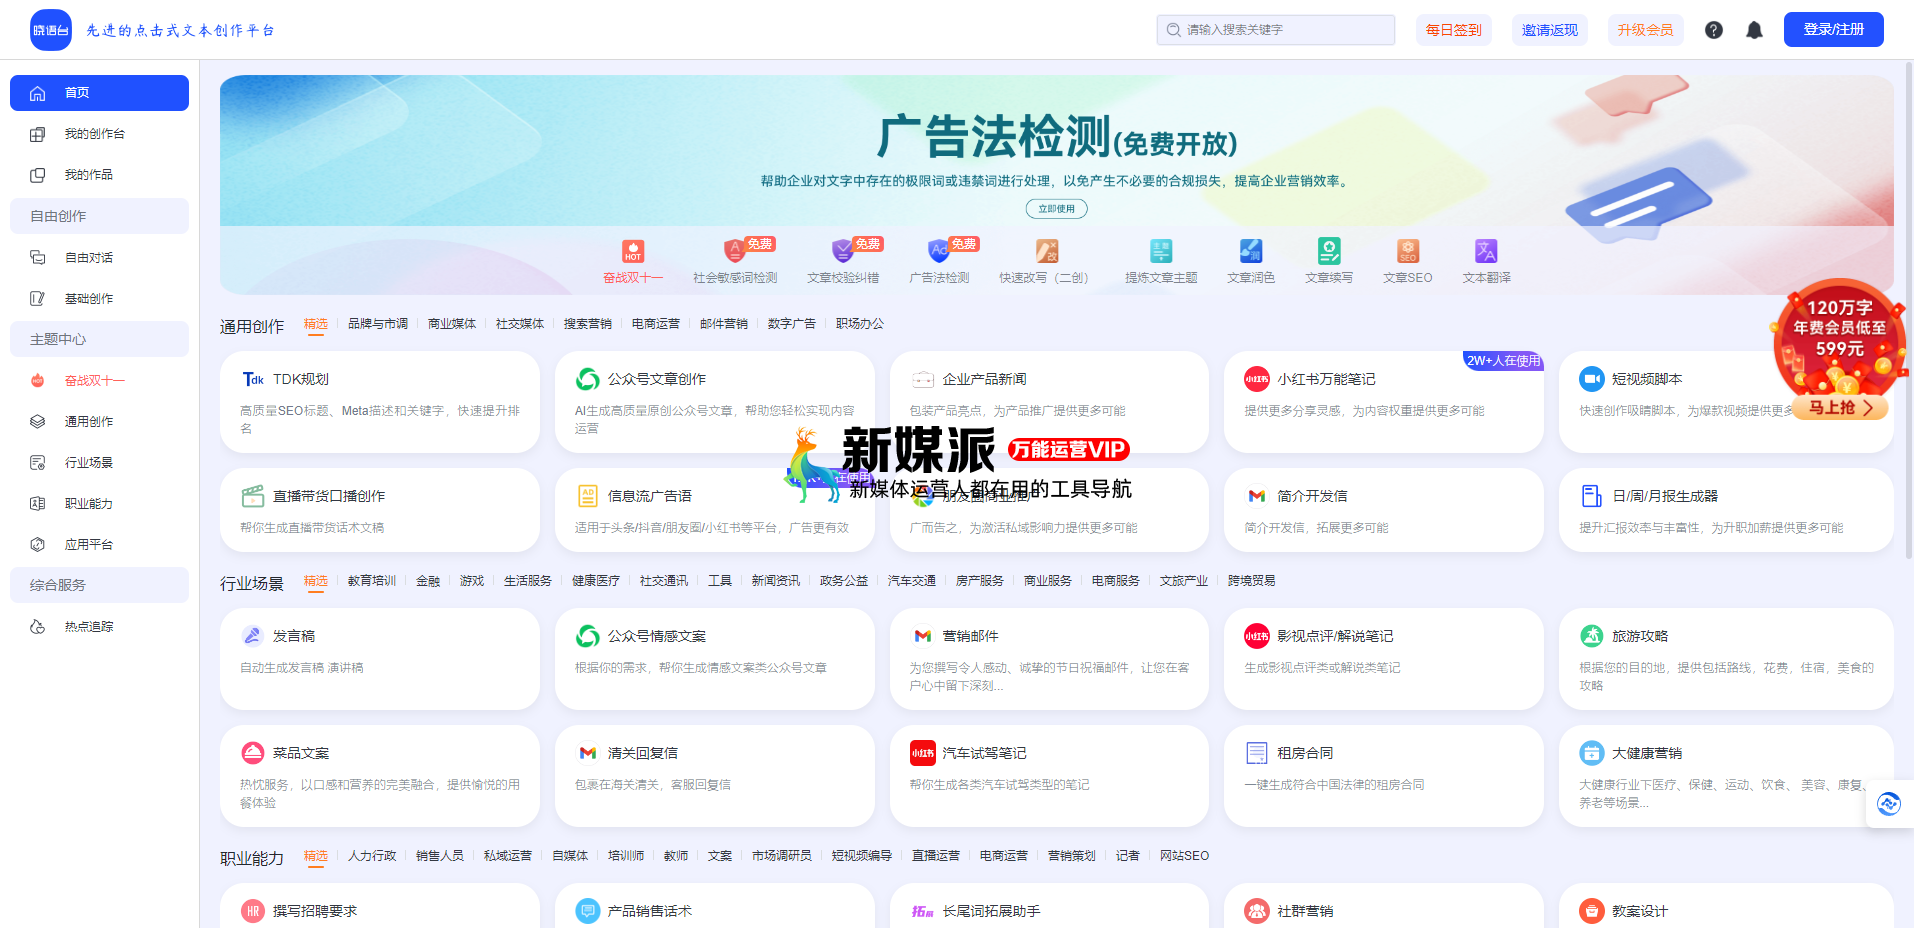Click the page vertical scrollbar

(1908, 310)
